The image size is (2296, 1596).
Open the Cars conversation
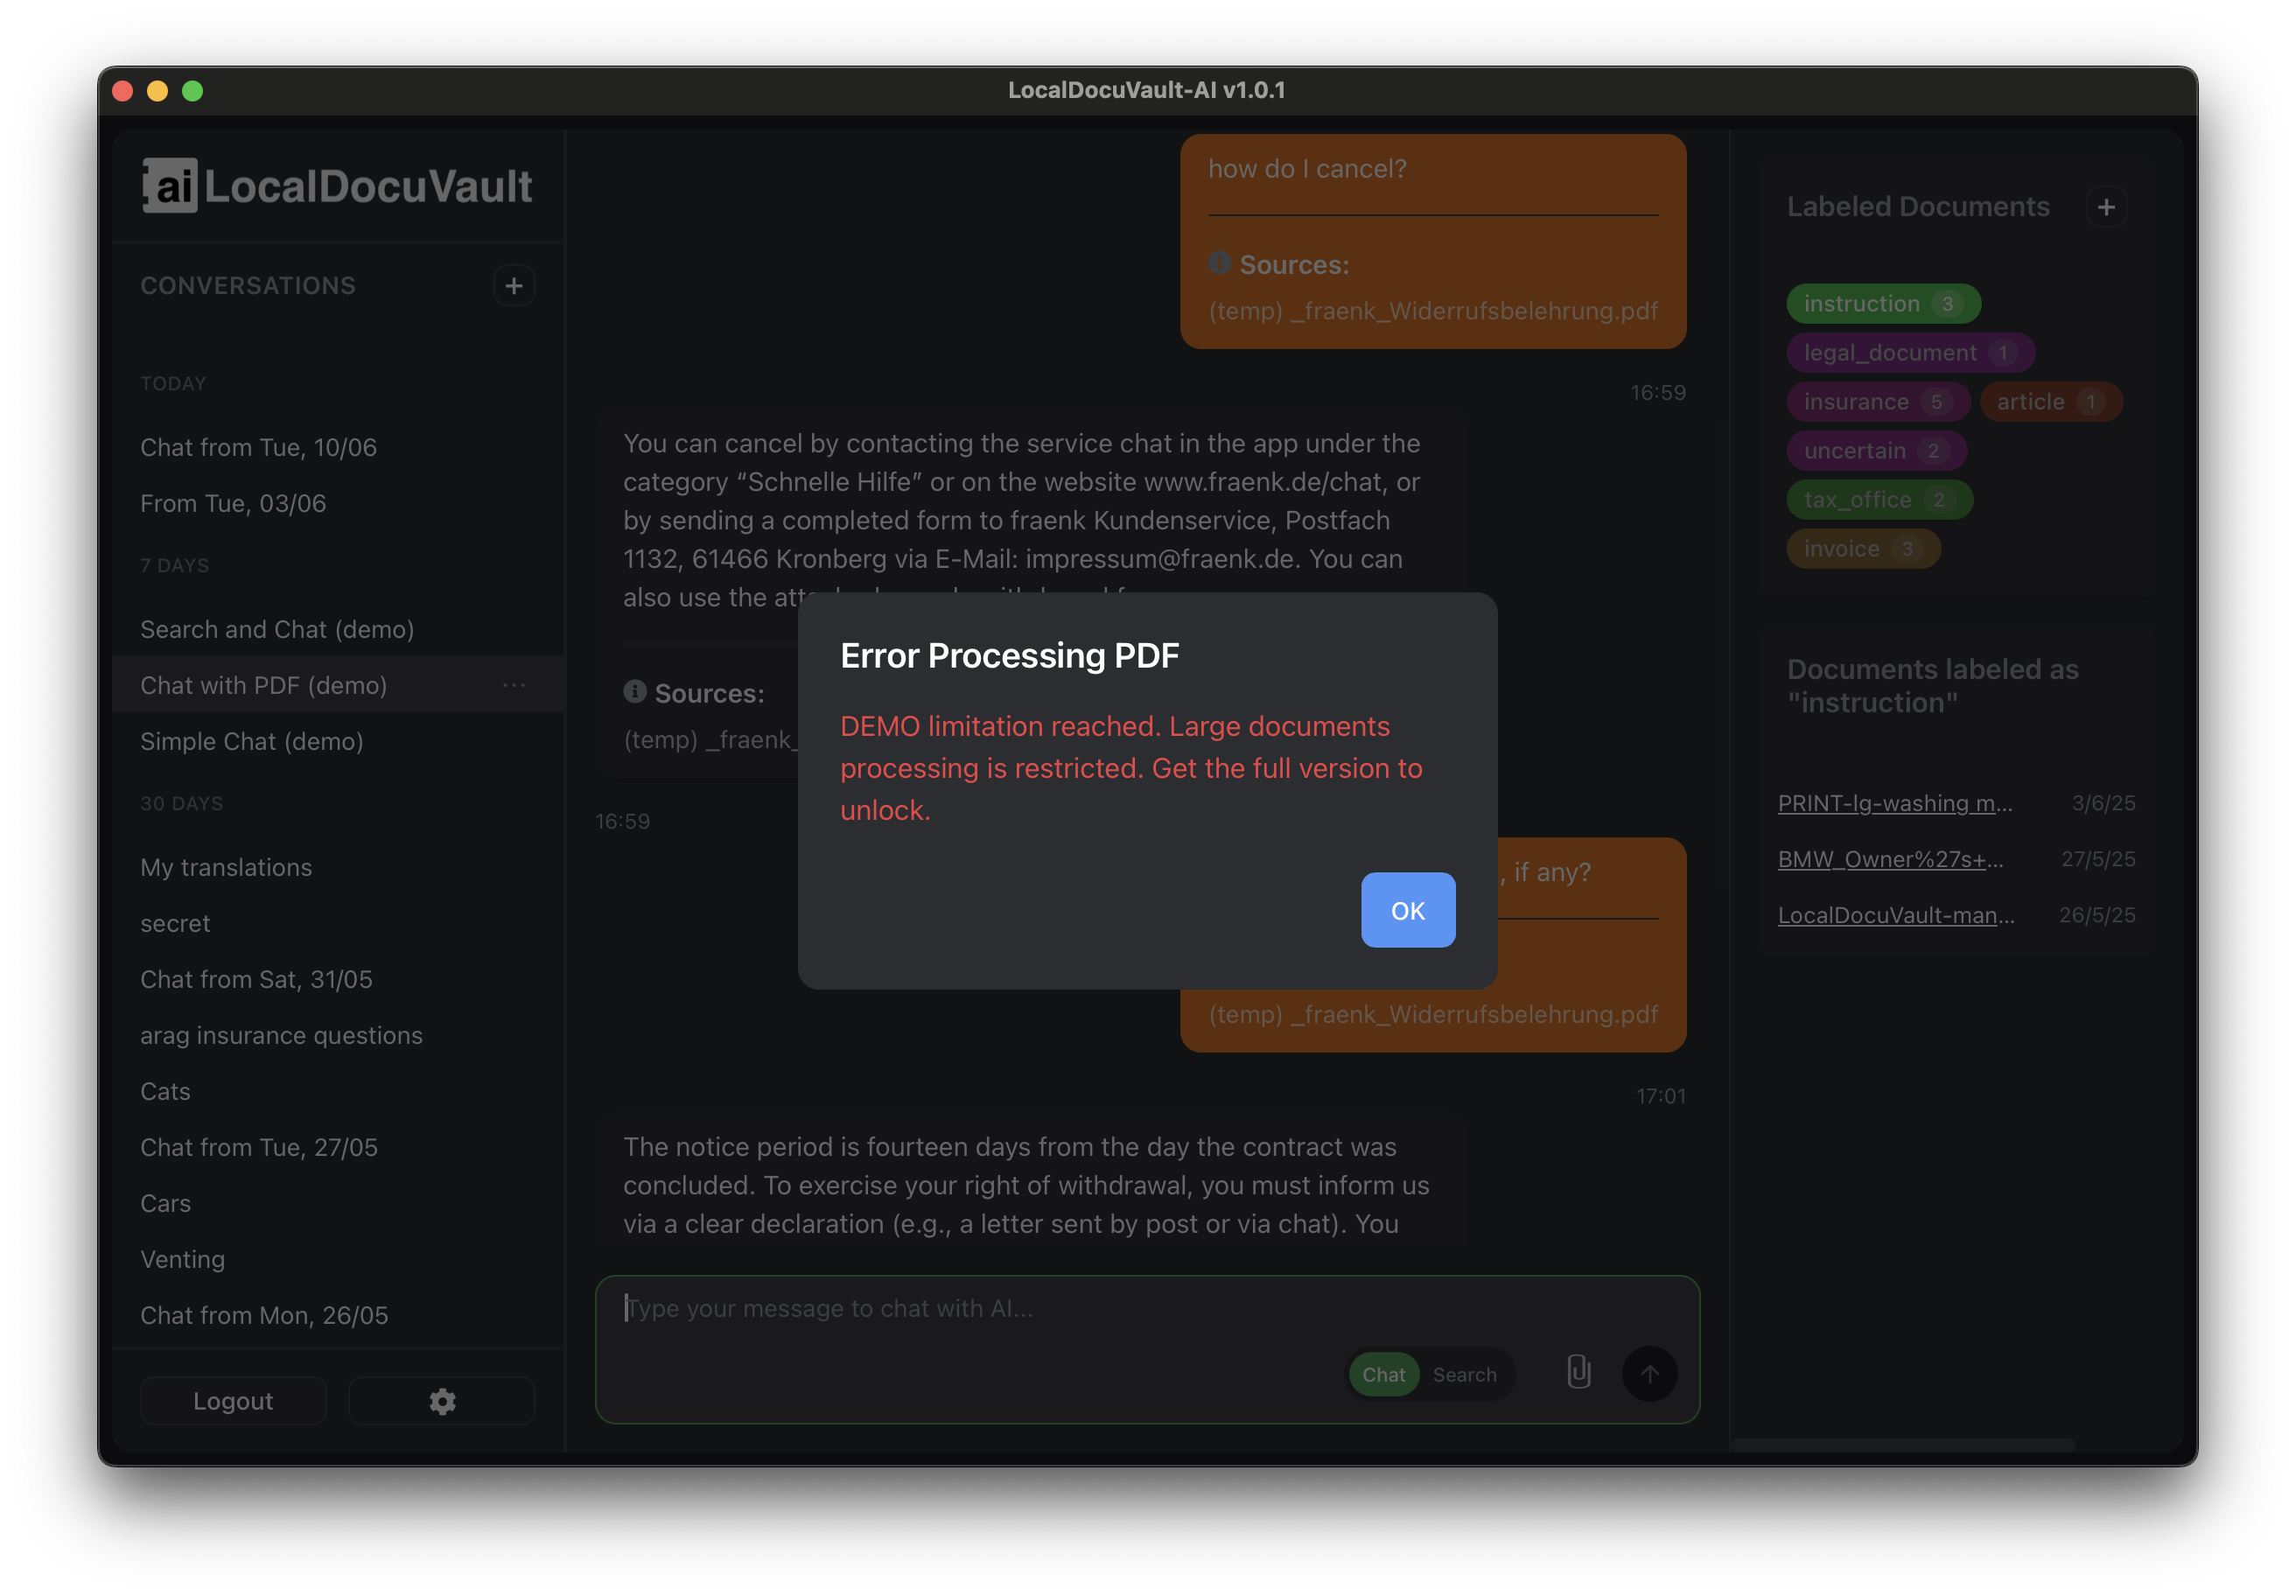338,1203
